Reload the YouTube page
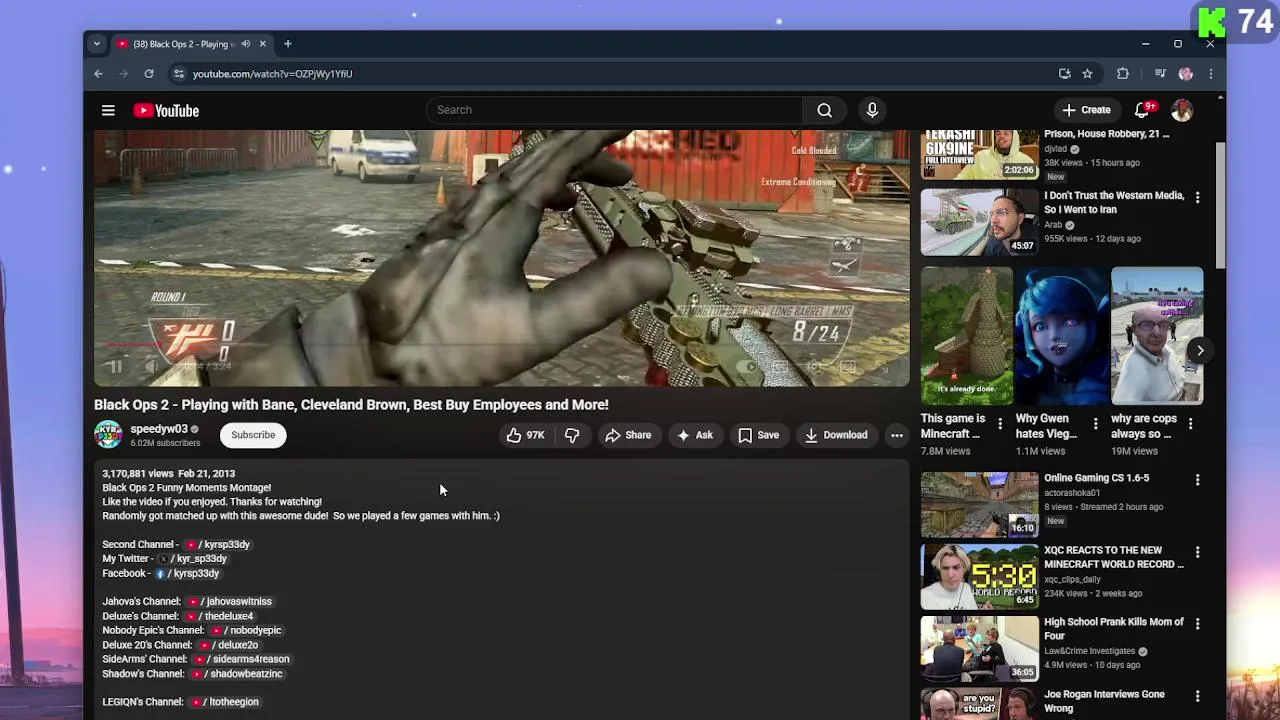 [x=149, y=74]
